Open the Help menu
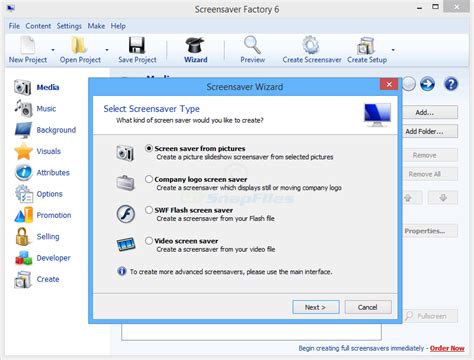Screen dimensions: 474x360 click(118, 26)
